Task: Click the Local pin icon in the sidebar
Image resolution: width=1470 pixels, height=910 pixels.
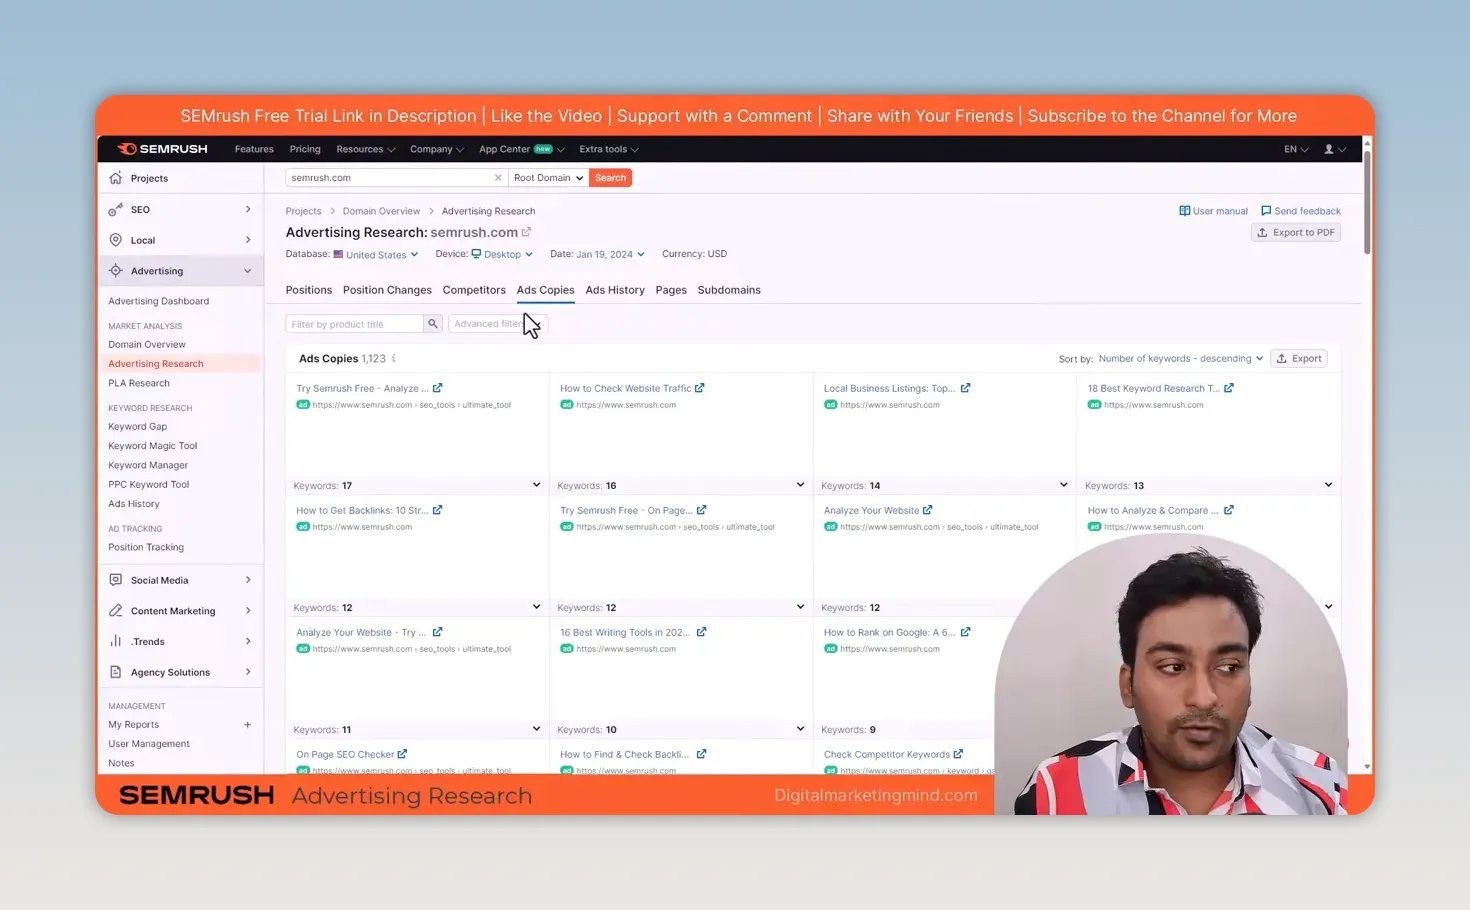Action: point(116,240)
